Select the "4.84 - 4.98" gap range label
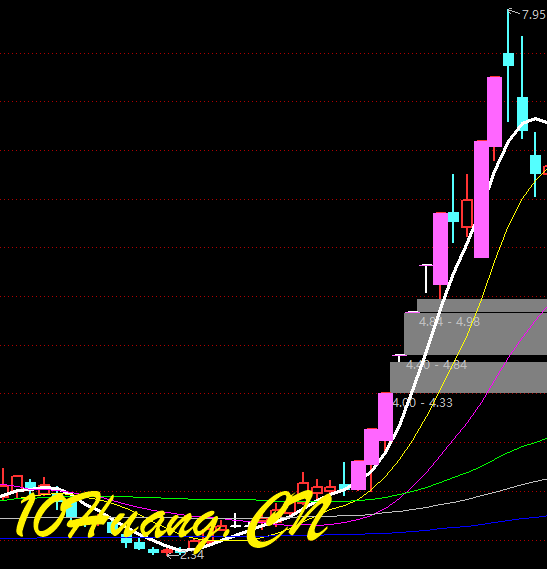547x569 pixels. (449, 322)
